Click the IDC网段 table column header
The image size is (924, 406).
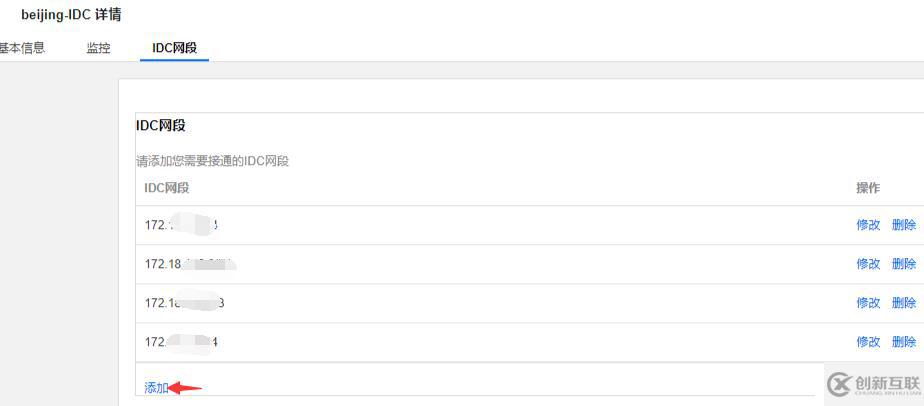click(x=167, y=188)
